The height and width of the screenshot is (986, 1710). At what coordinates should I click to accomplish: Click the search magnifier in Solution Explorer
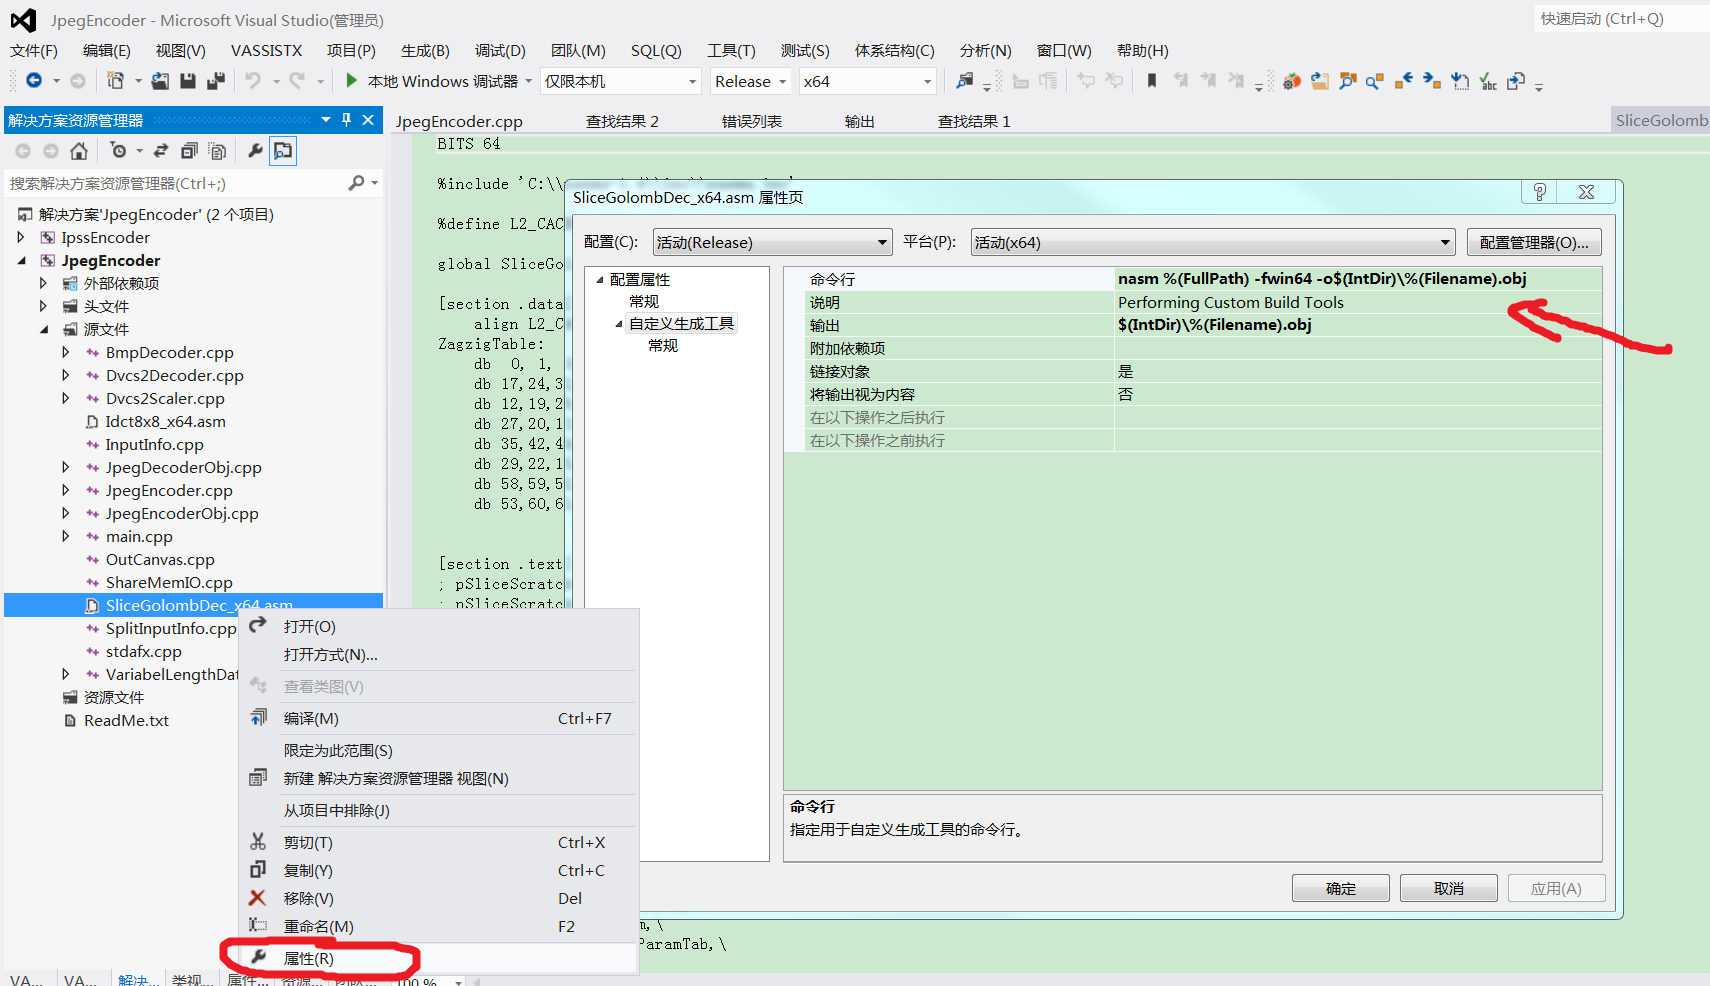[x=356, y=183]
